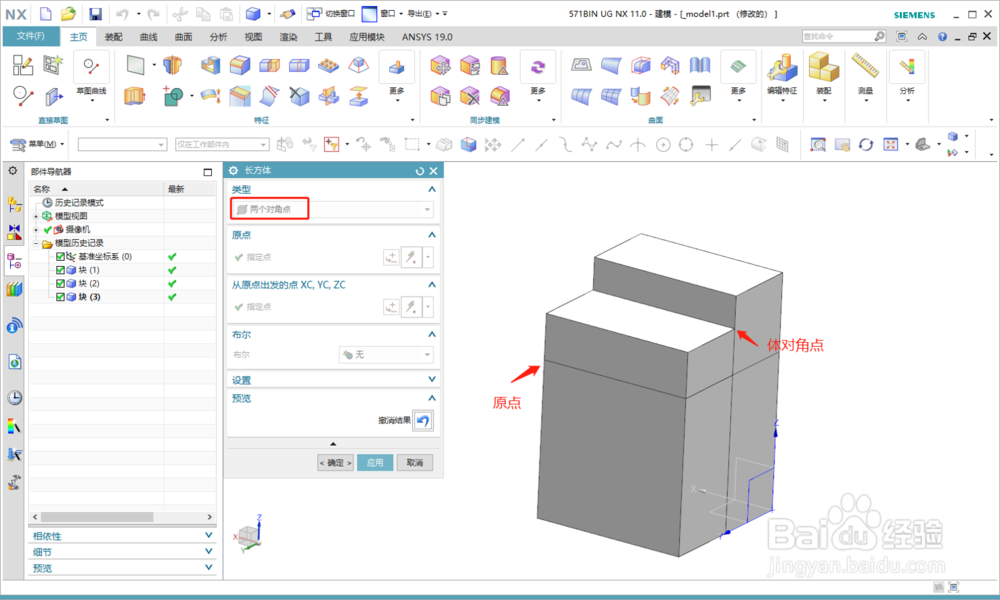Click the Pattern Feature icon
Viewport: 1000px width, 600px height.
click(x=328, y=65)
